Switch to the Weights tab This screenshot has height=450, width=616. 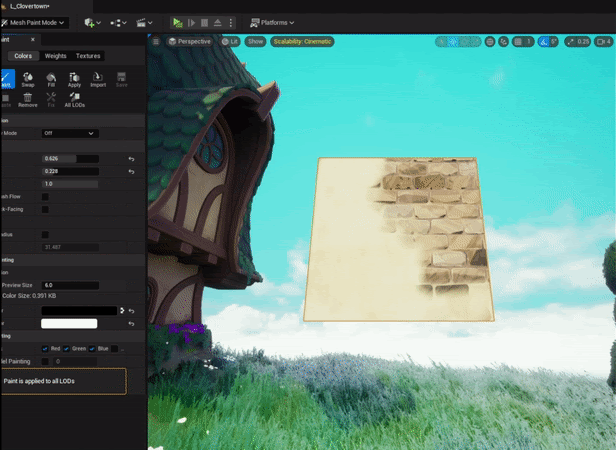tap(55, 56)
